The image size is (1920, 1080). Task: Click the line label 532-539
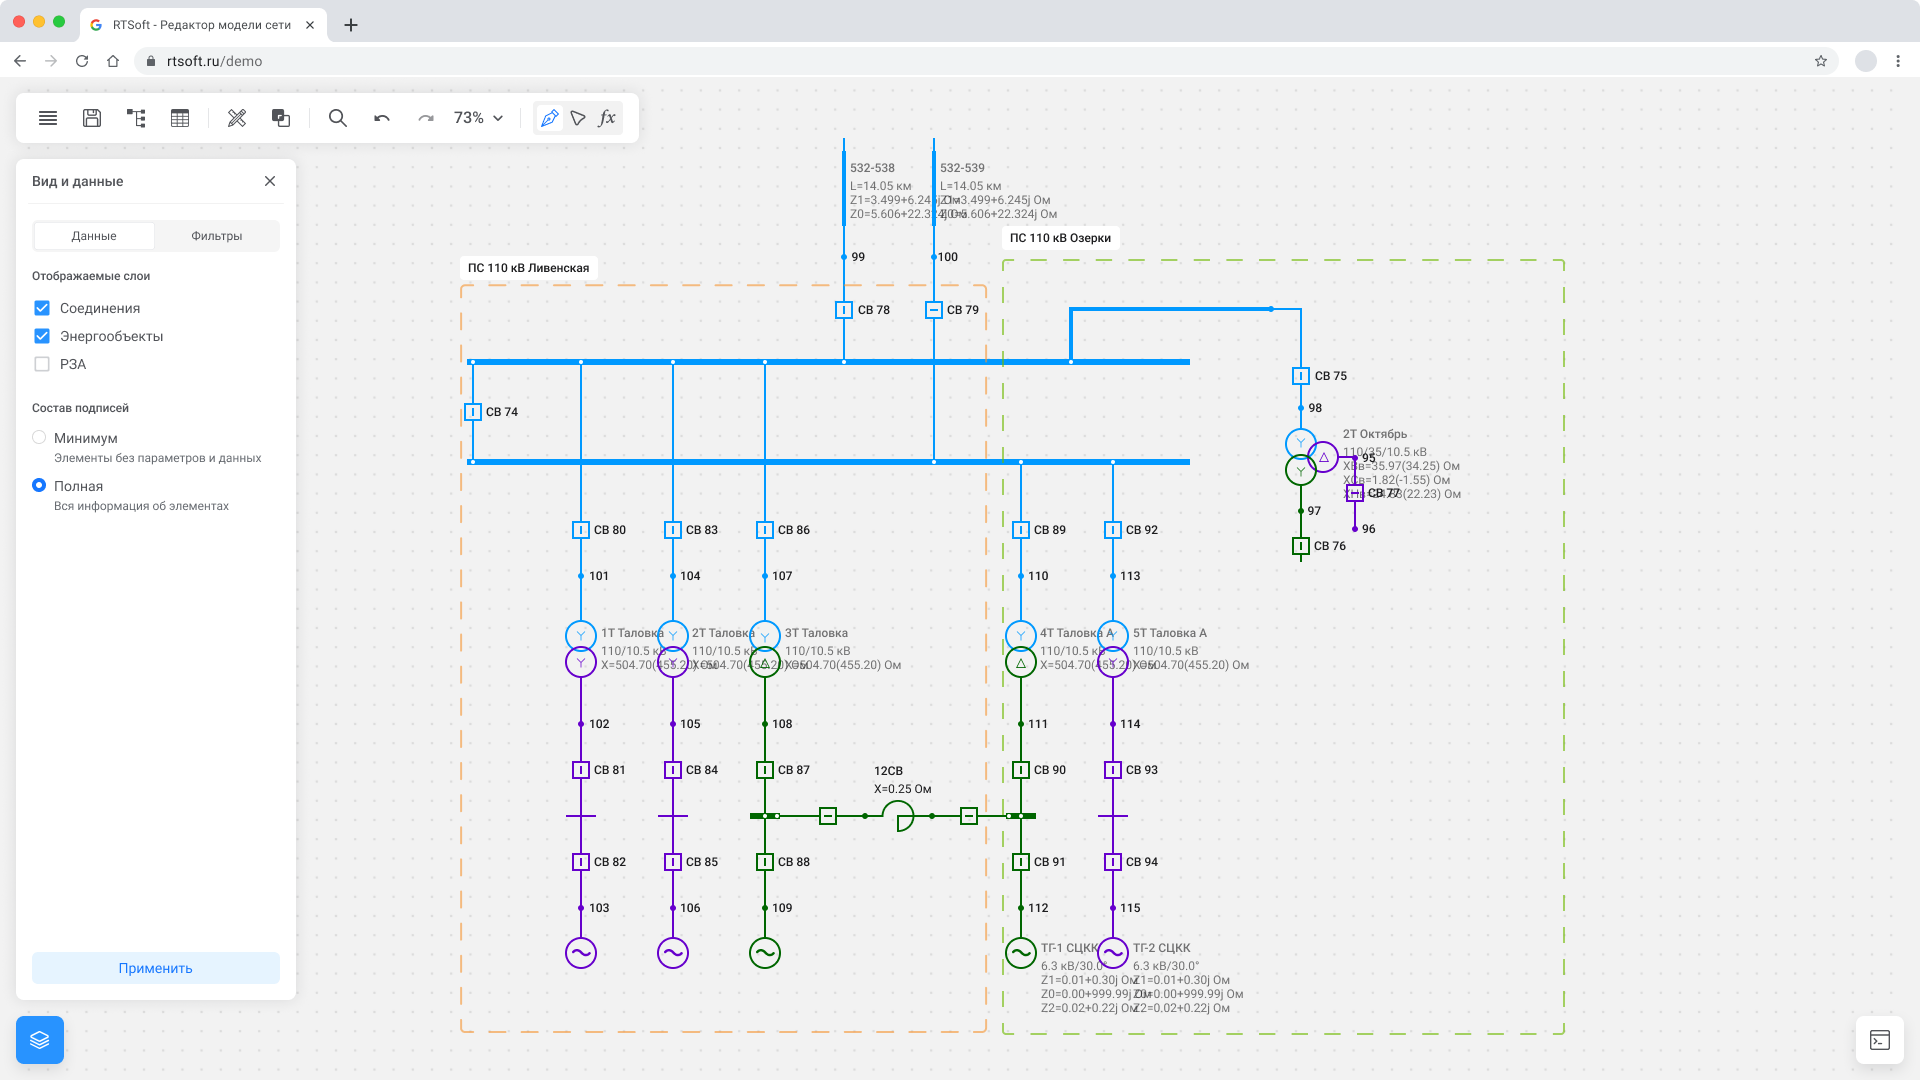click(962, 168)
